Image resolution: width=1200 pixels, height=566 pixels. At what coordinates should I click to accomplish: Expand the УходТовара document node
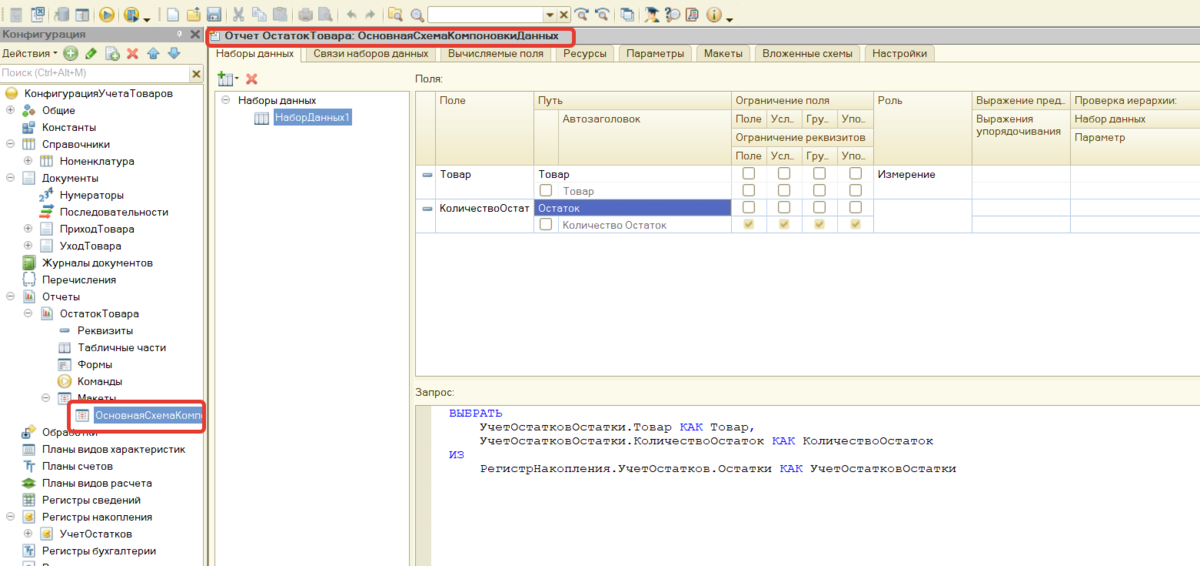pyautogui.click(x=29, y=246)
